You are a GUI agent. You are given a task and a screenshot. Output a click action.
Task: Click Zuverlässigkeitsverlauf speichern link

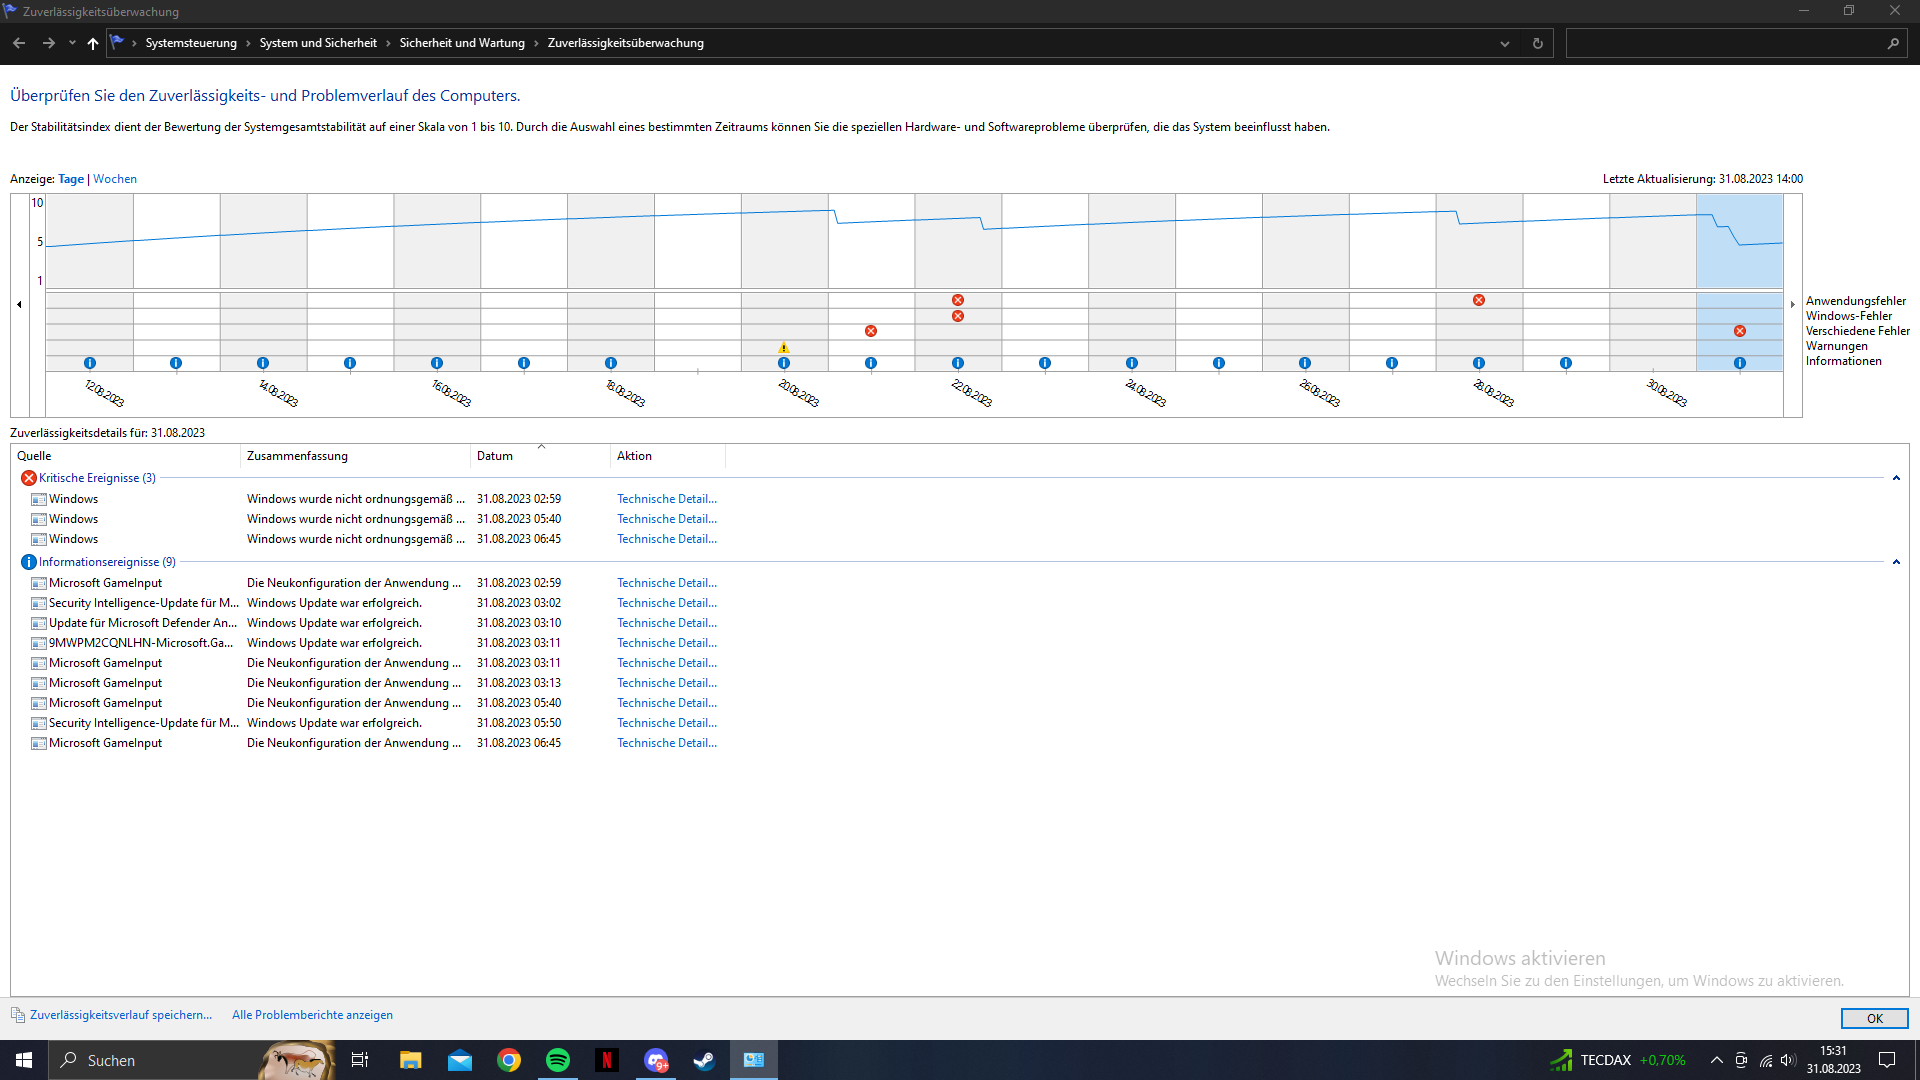pyautogui.click(x=121, y=1015)
